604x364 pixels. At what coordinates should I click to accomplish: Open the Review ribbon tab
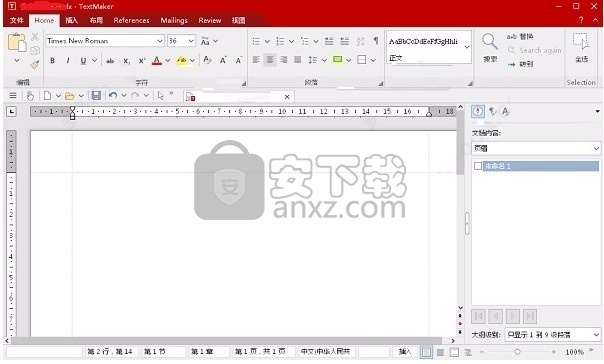point(210,20)
